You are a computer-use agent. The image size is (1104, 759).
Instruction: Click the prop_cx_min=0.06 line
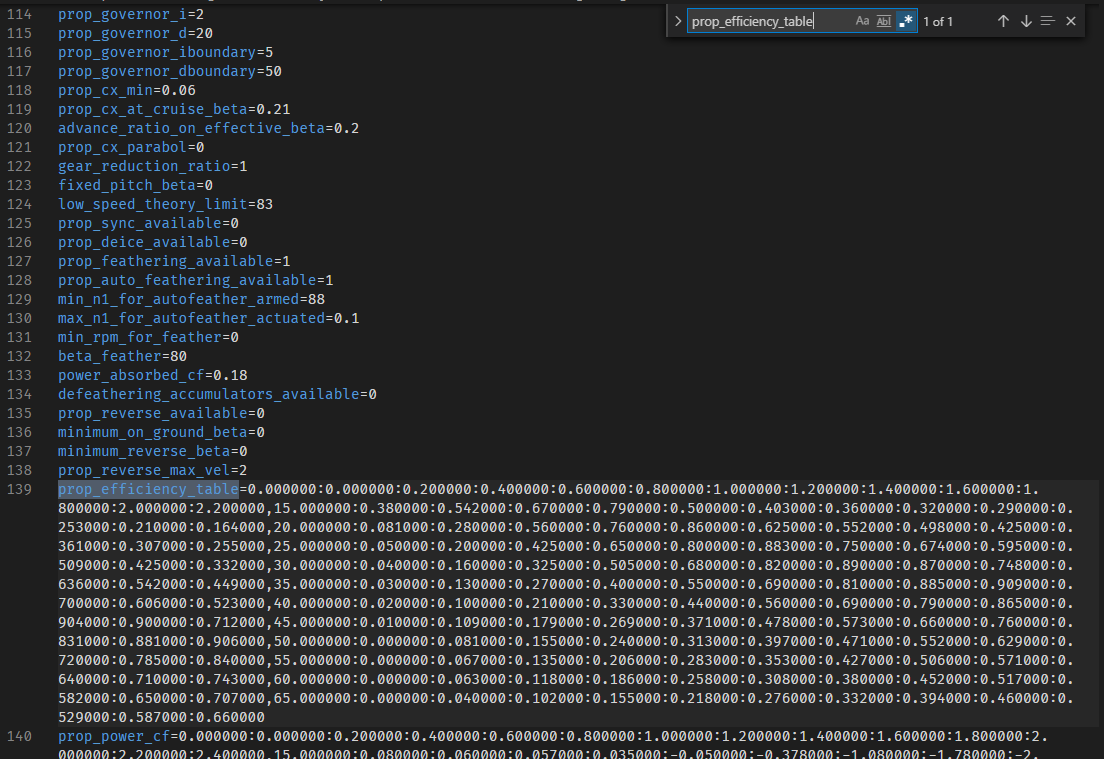pyautogui.click(x=127, y=90)
